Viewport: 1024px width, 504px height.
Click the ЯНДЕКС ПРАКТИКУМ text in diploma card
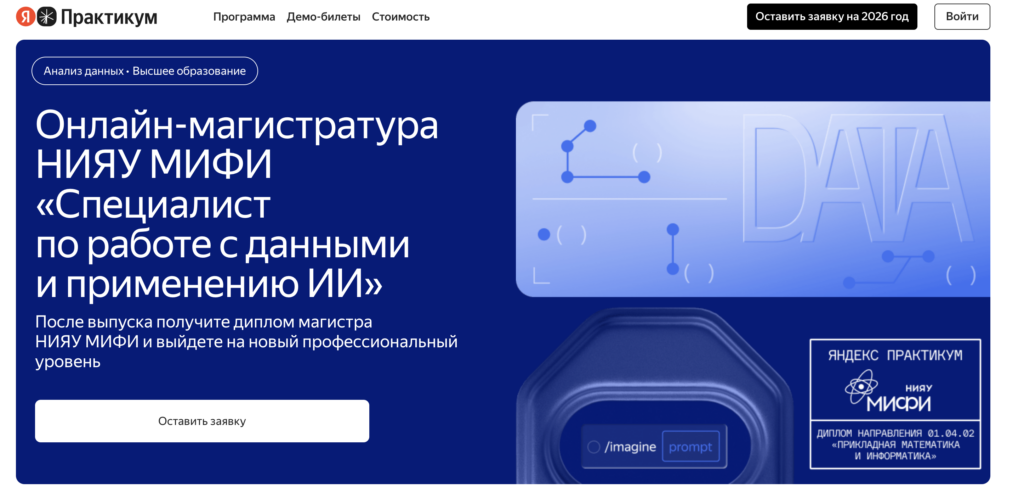click(895, 356)
